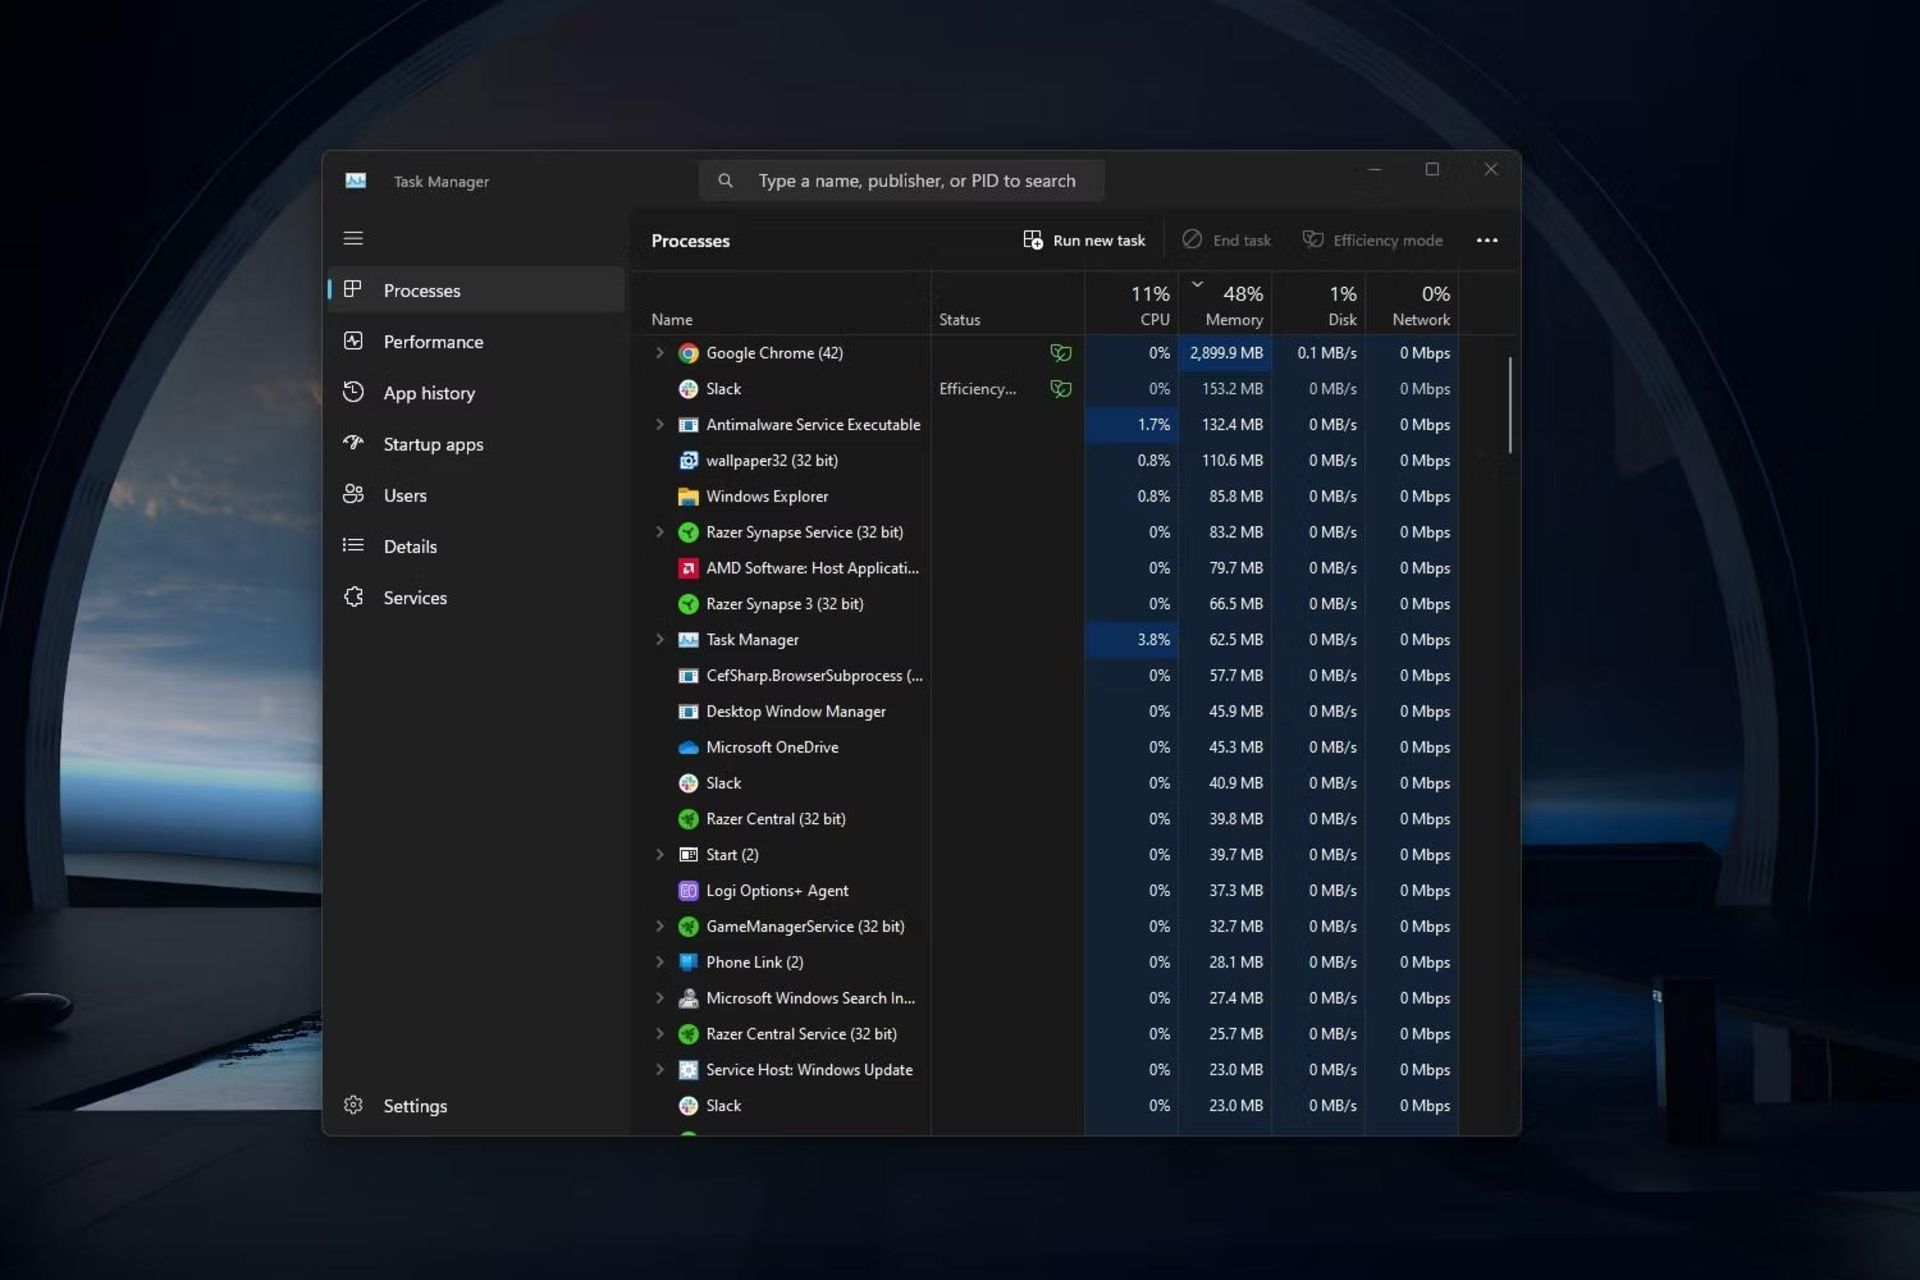Open the Settings gear icon
Screen dimensions: 1920x1280
coord(353,1105)
